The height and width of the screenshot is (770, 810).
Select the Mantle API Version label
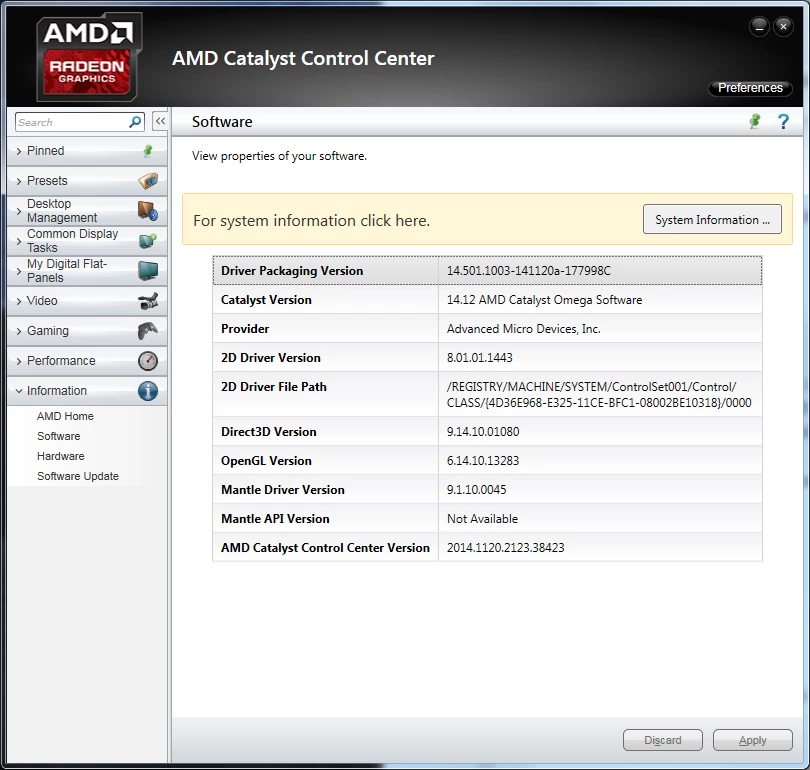(275, 518)
